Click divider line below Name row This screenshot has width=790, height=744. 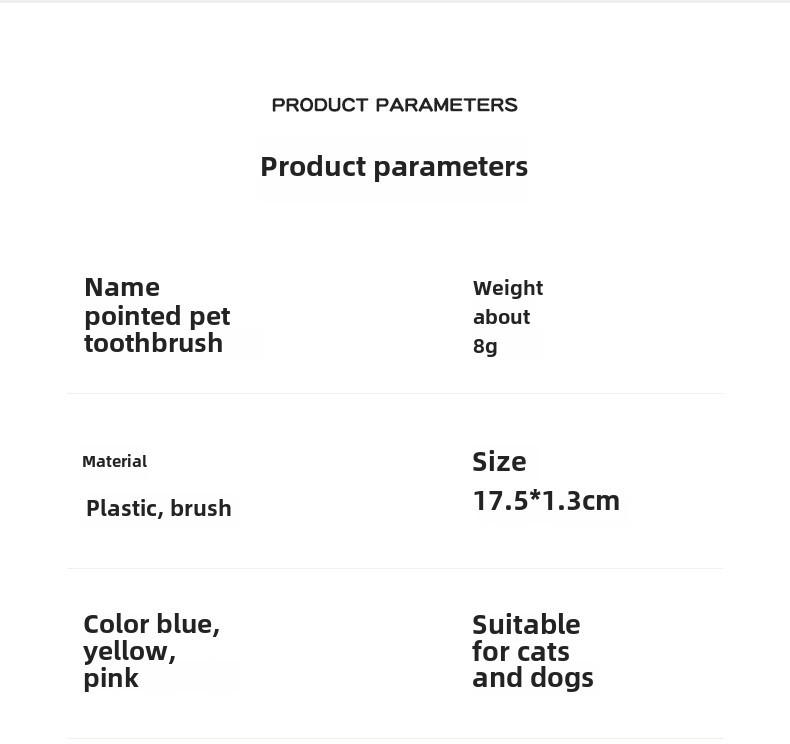(x=396, y=393)
